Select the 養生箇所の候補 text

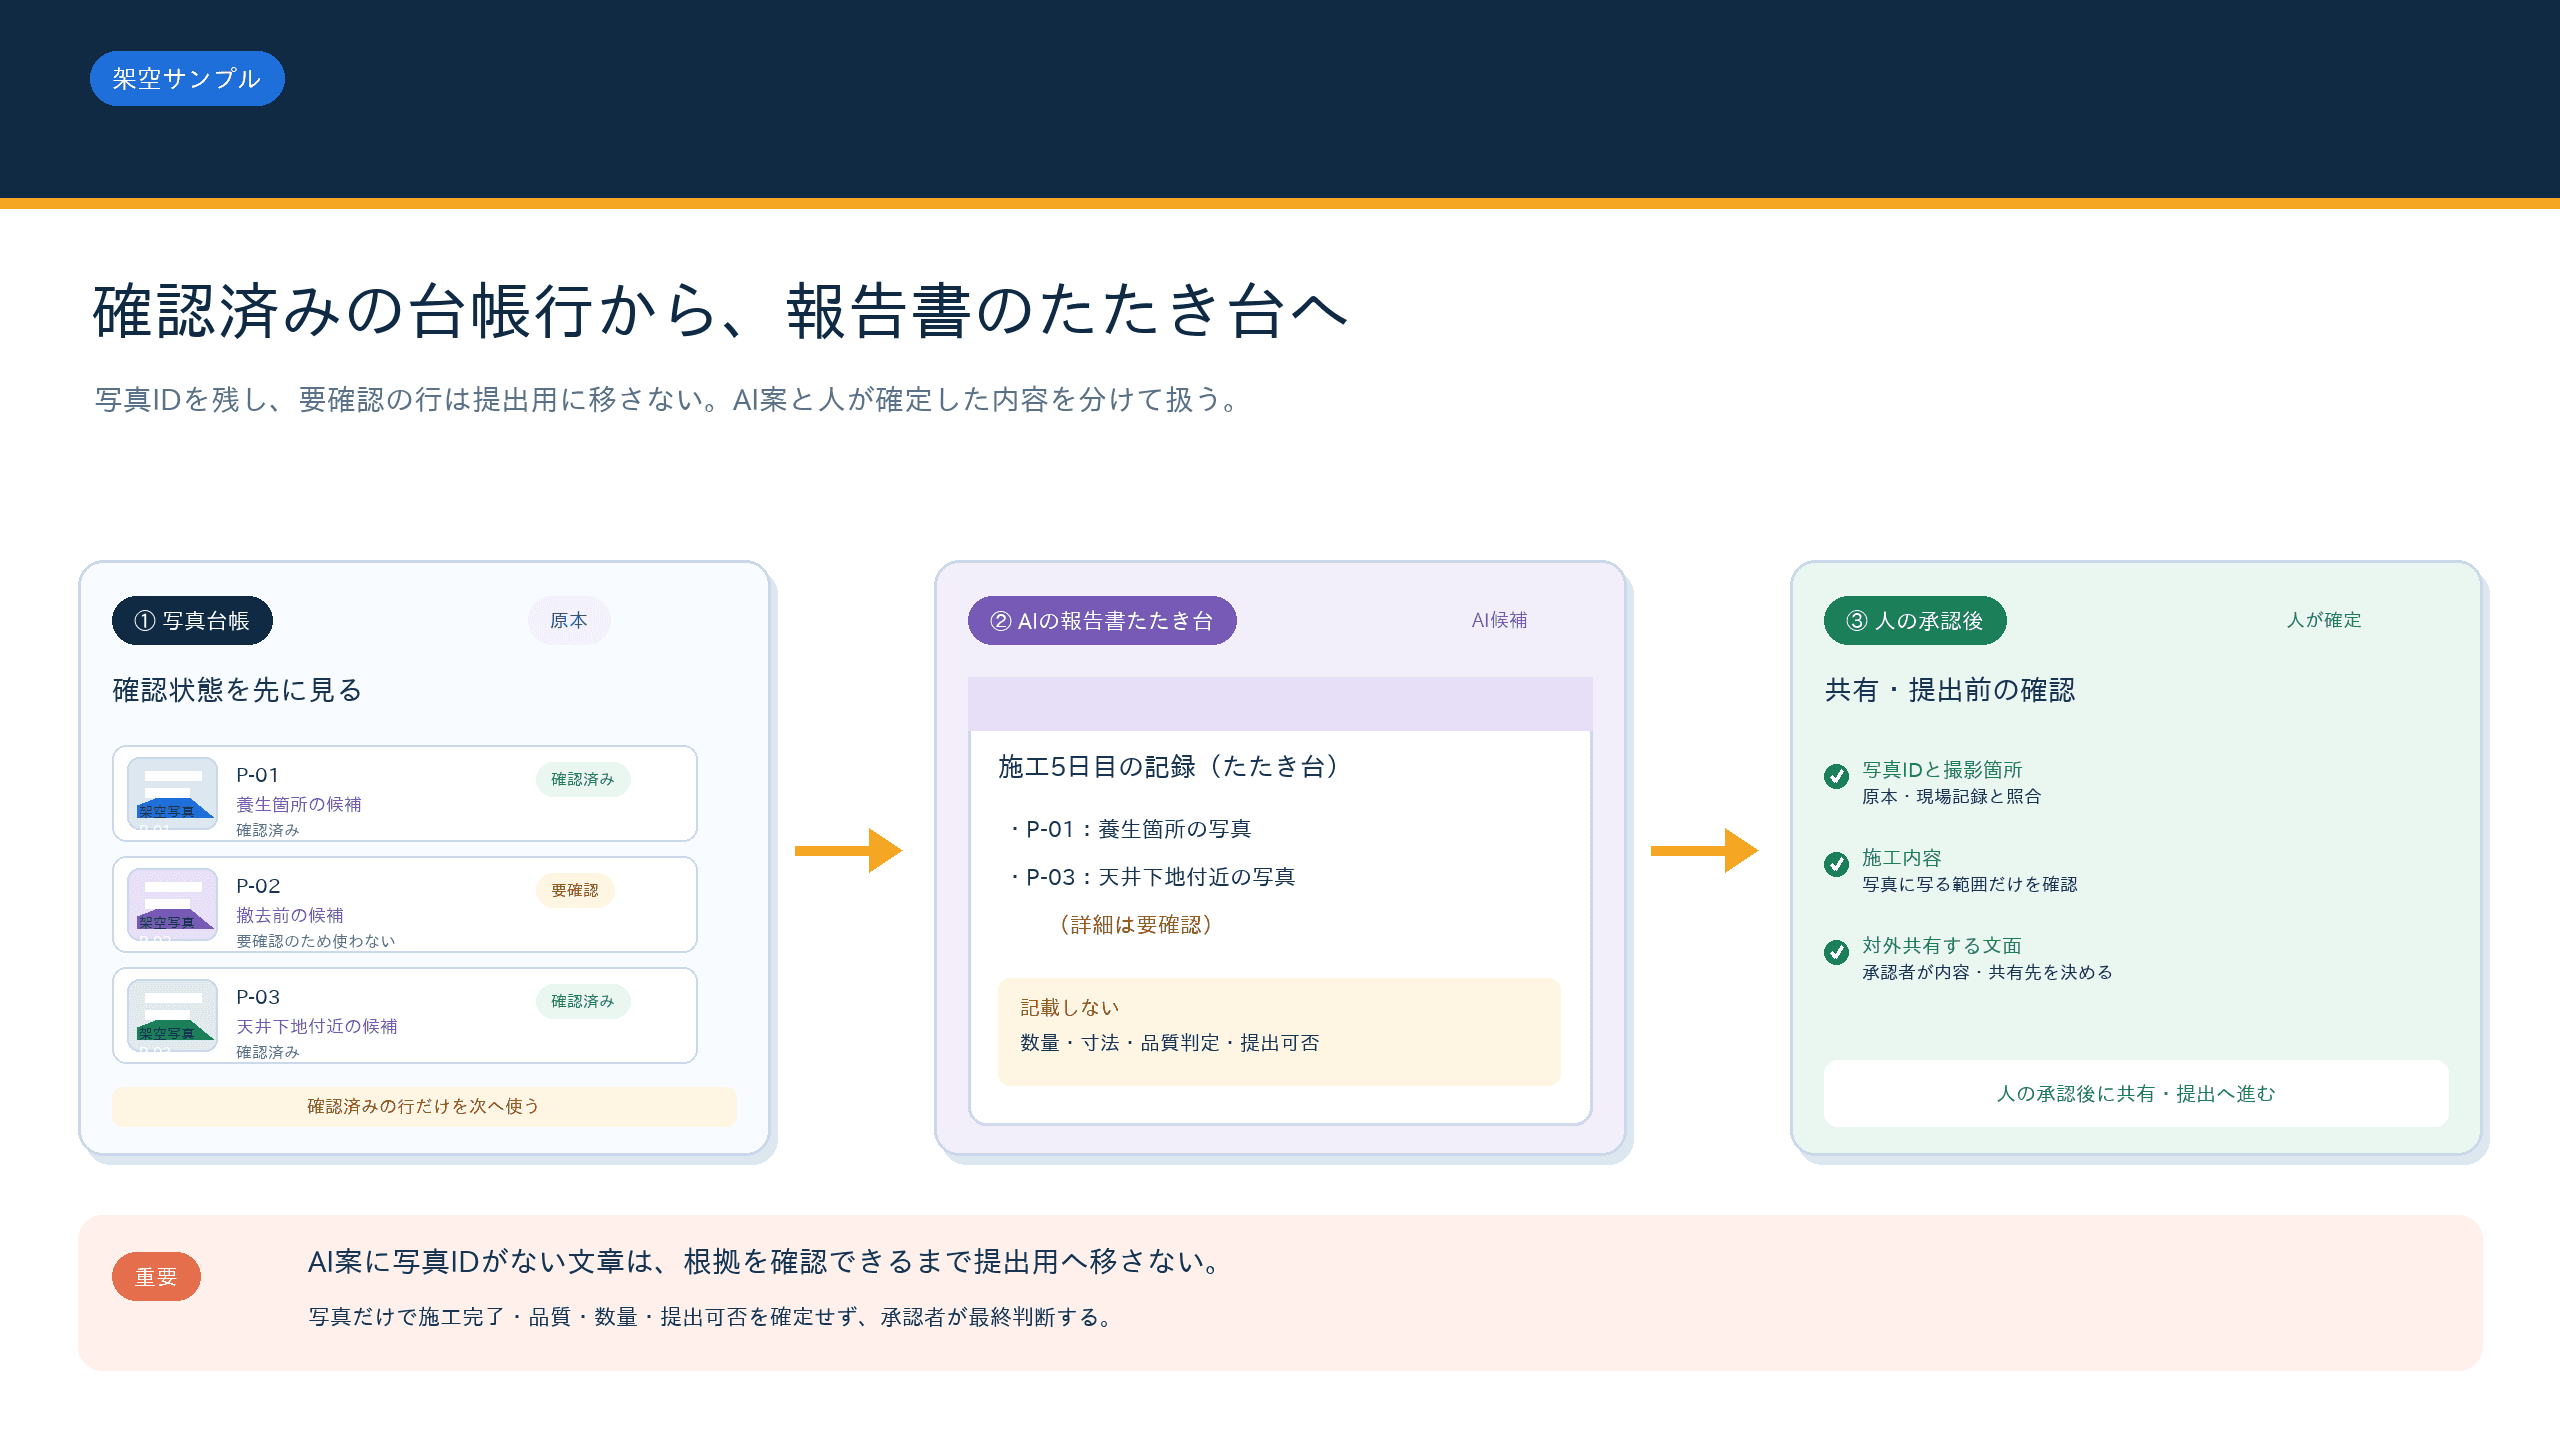pos(299,804)
